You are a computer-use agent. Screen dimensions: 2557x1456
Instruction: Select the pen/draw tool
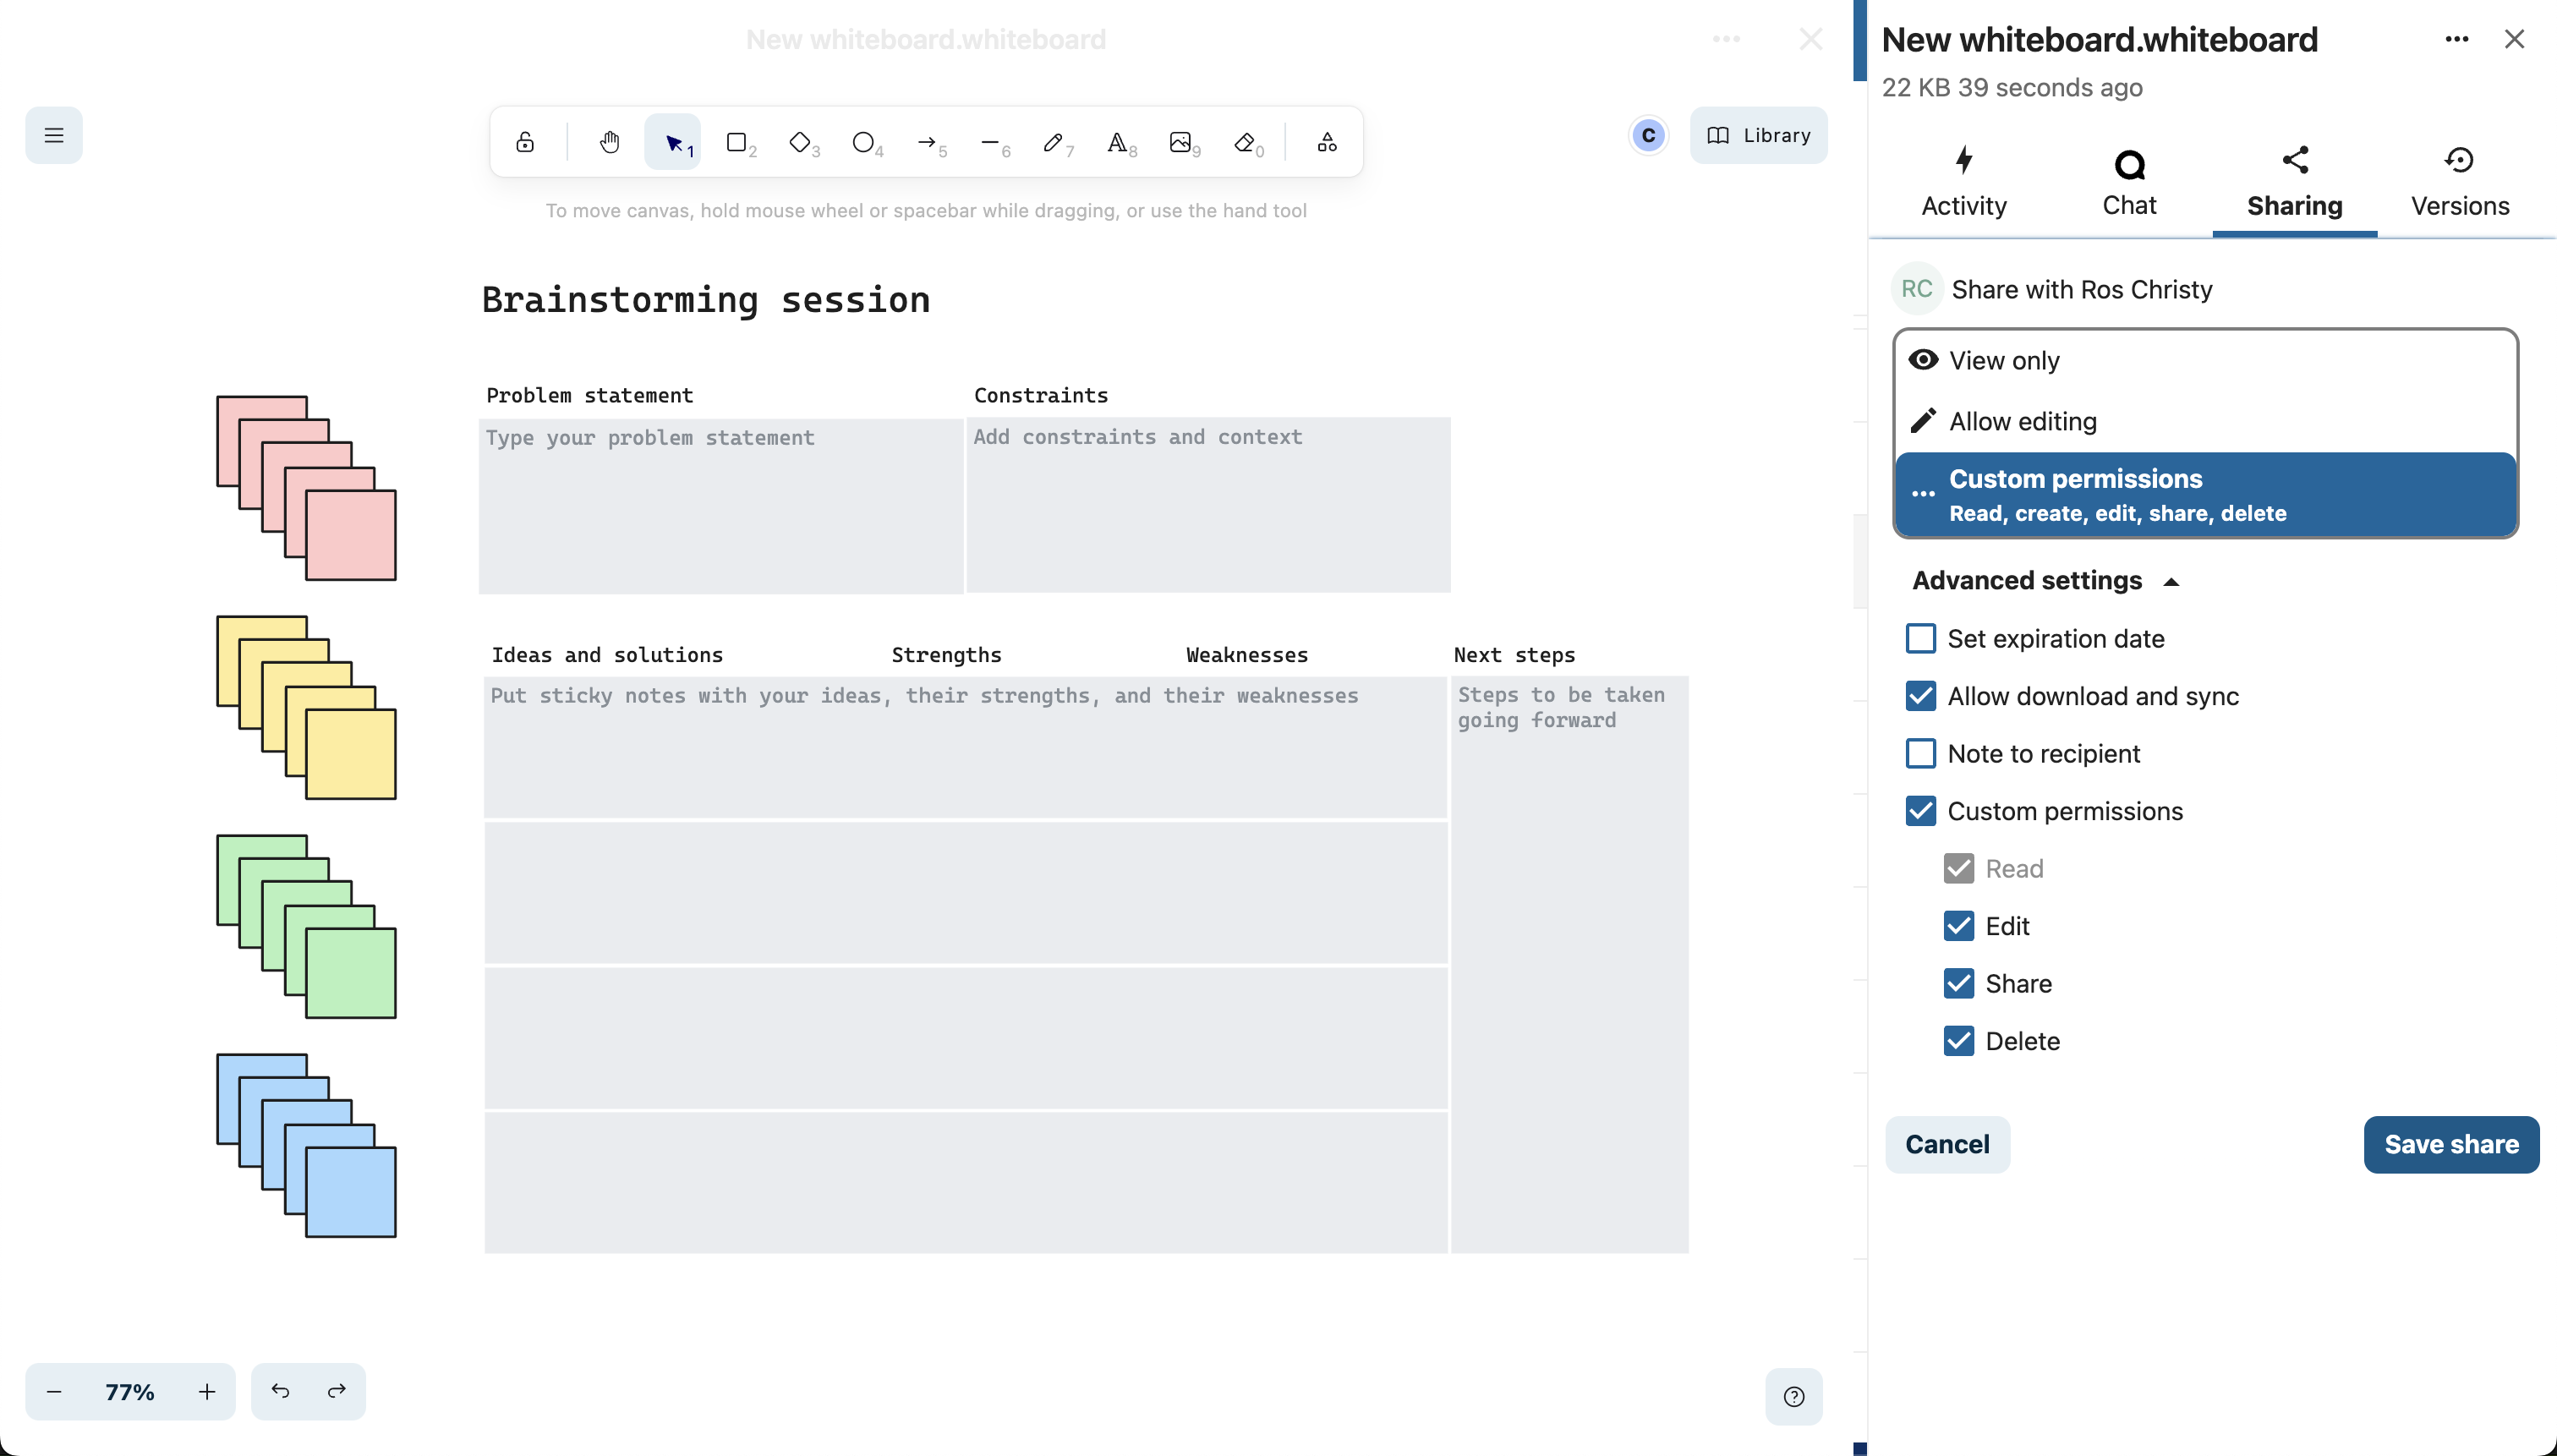click(x=1052, y=142)
